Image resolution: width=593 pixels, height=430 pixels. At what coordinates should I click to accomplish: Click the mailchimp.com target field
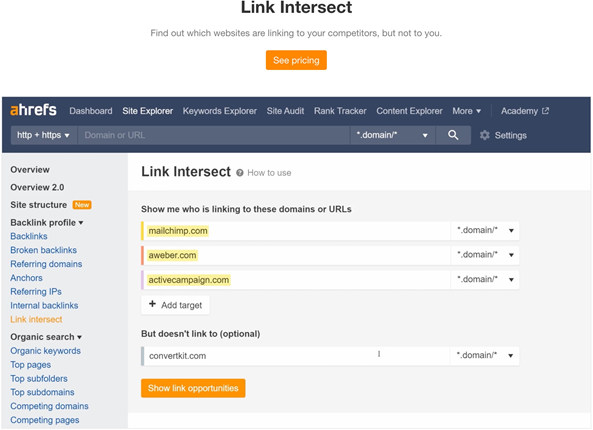[296, 231]
